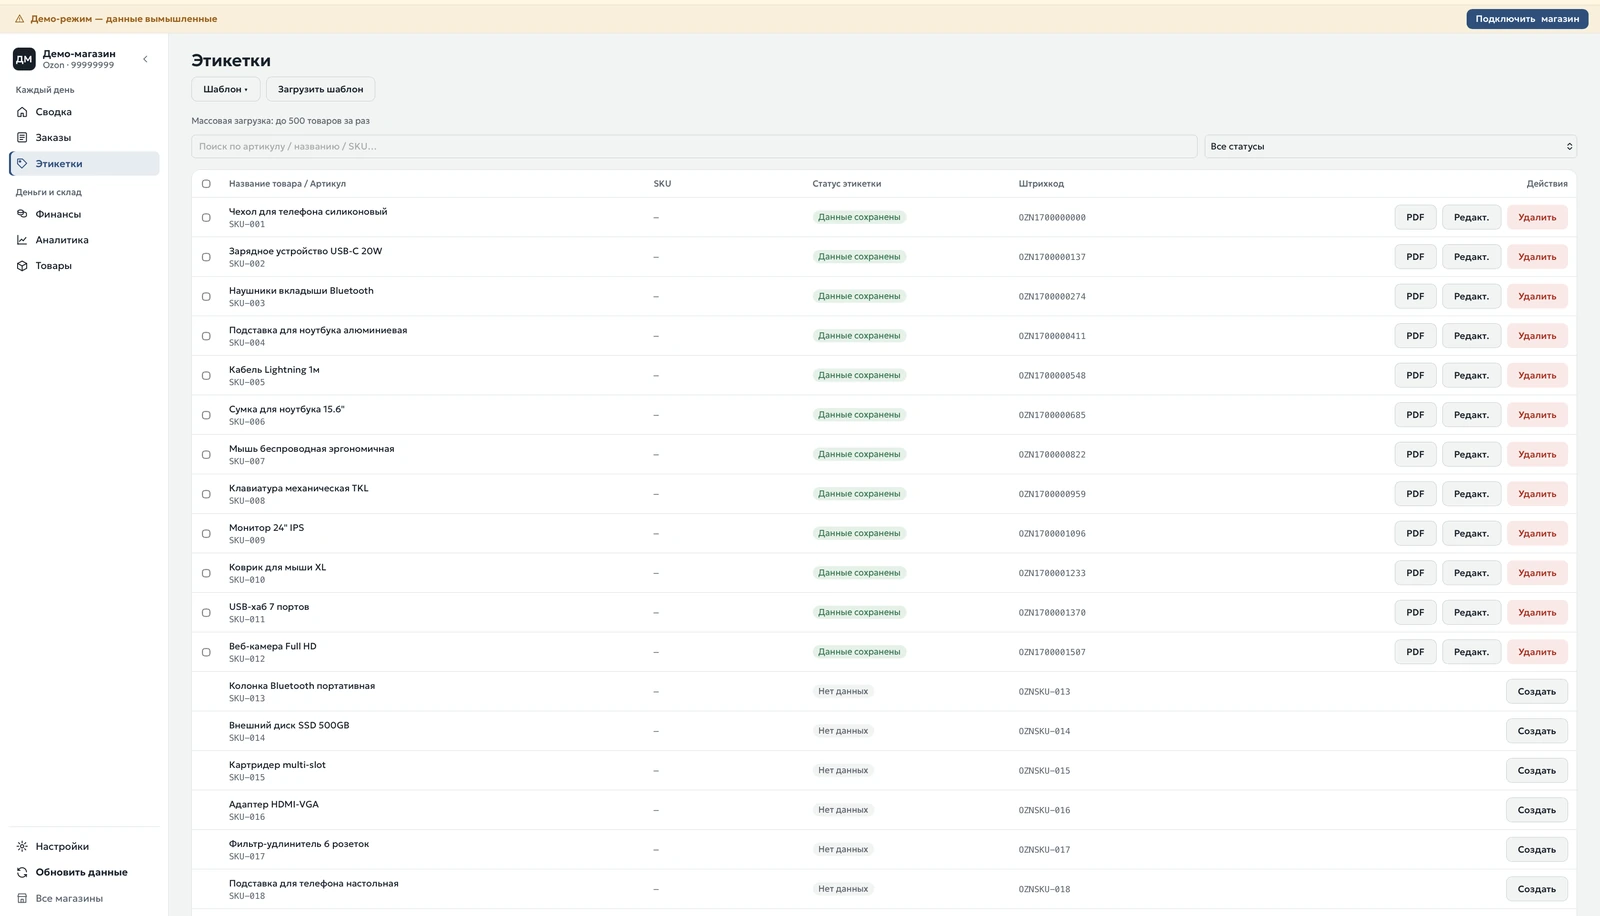Check the box for Чехол для телефона силиконовый

[x=206, y=217]
